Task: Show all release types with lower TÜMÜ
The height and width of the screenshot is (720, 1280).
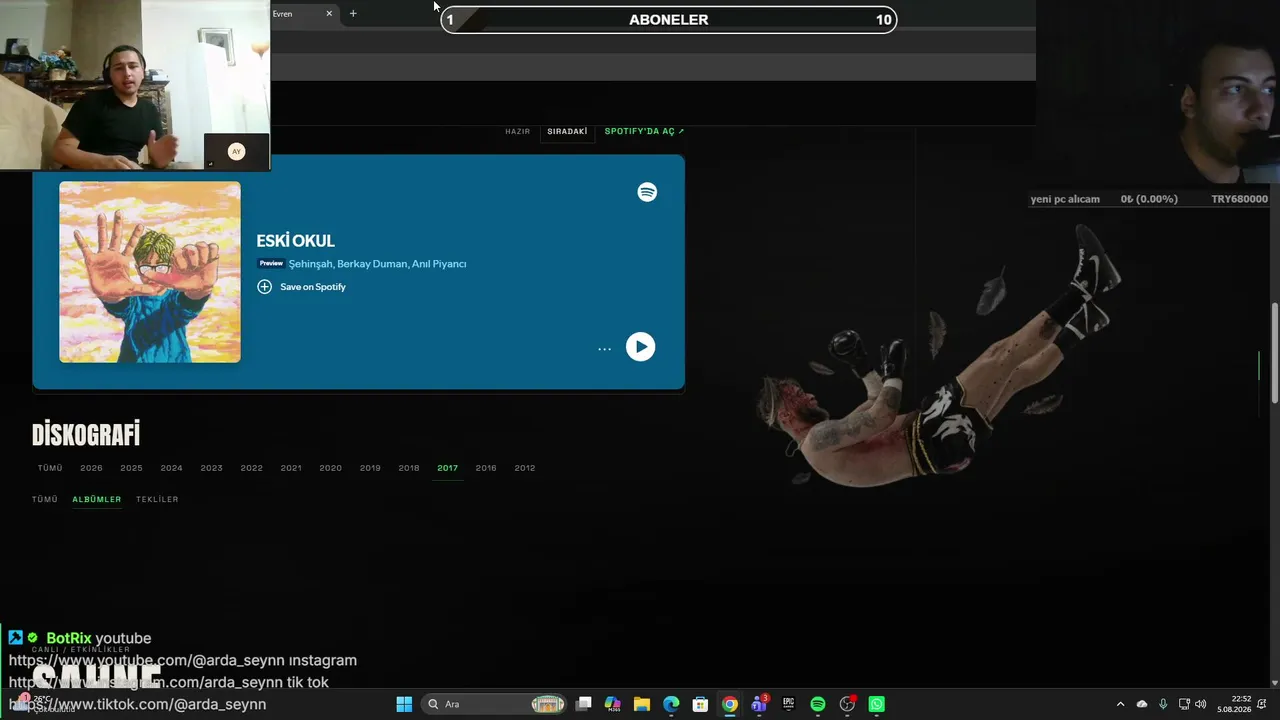Action: click(45, 499)
